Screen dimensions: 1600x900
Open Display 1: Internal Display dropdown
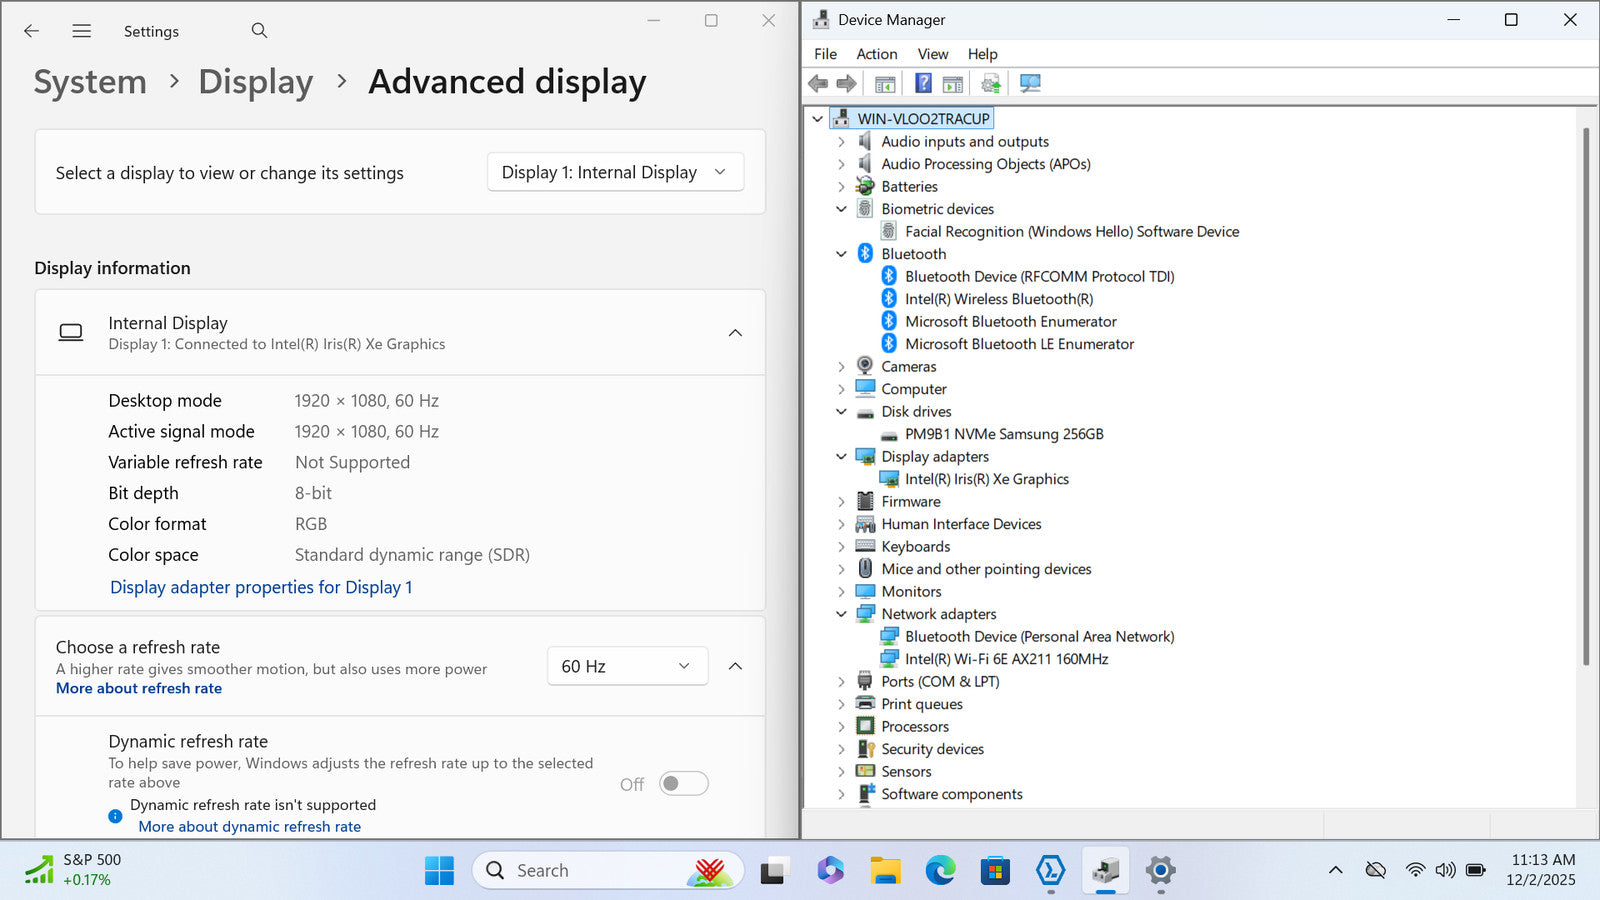(615, 172)
